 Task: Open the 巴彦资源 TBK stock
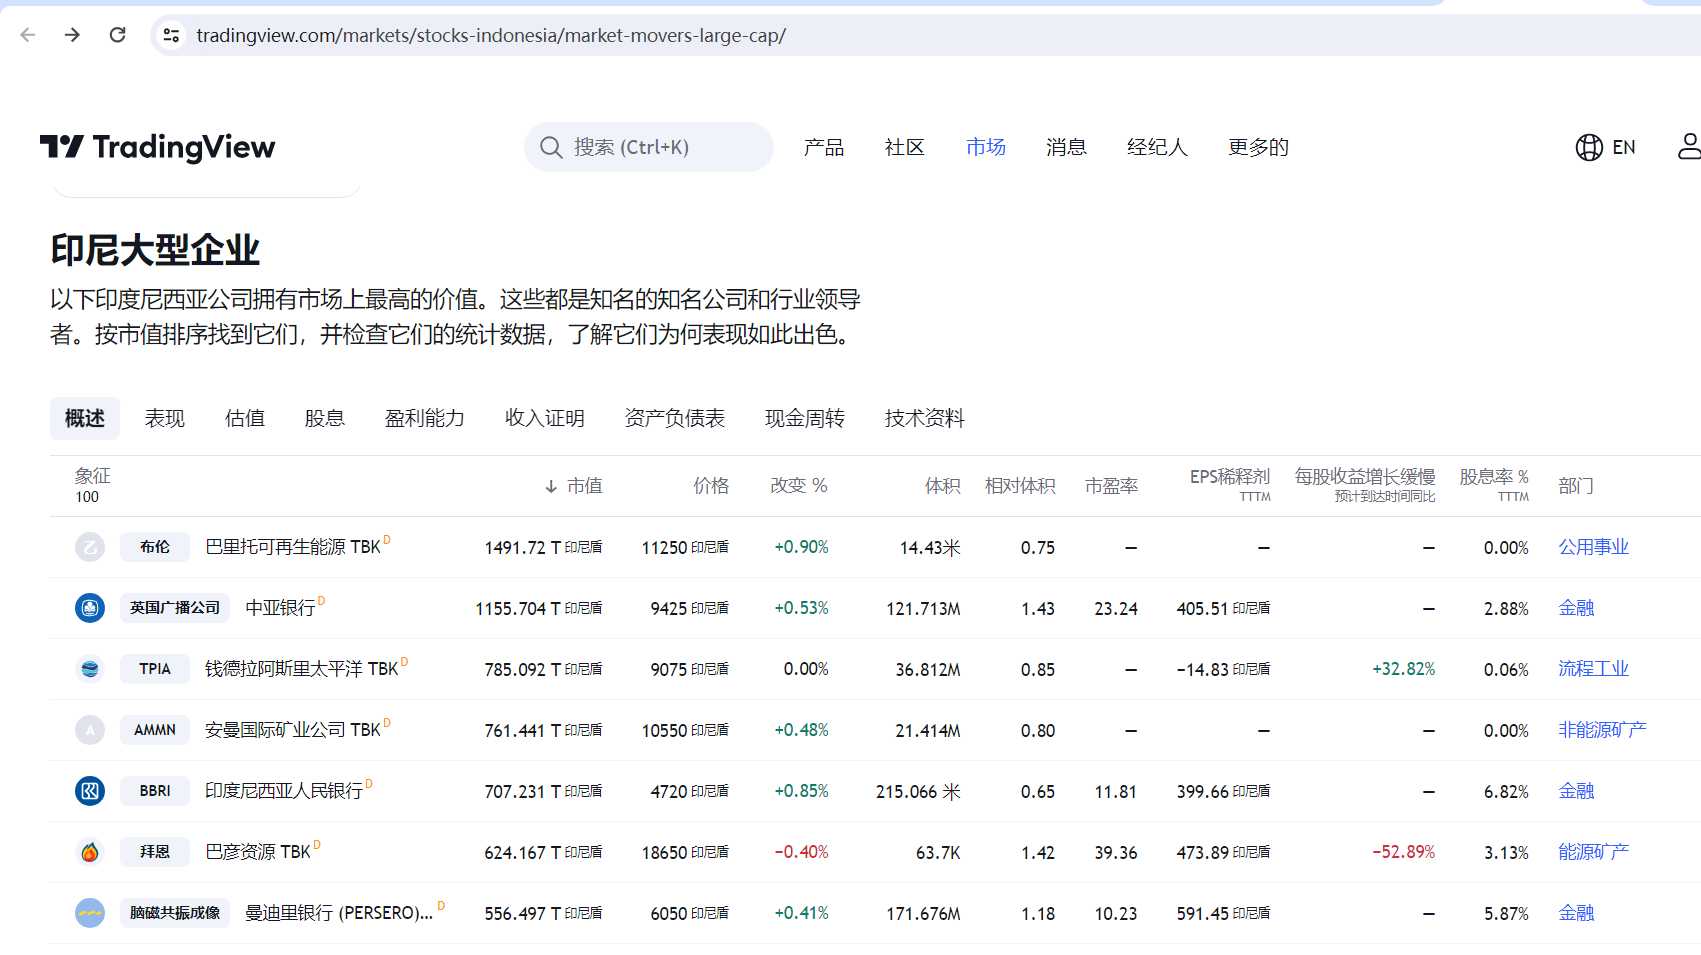258,852
